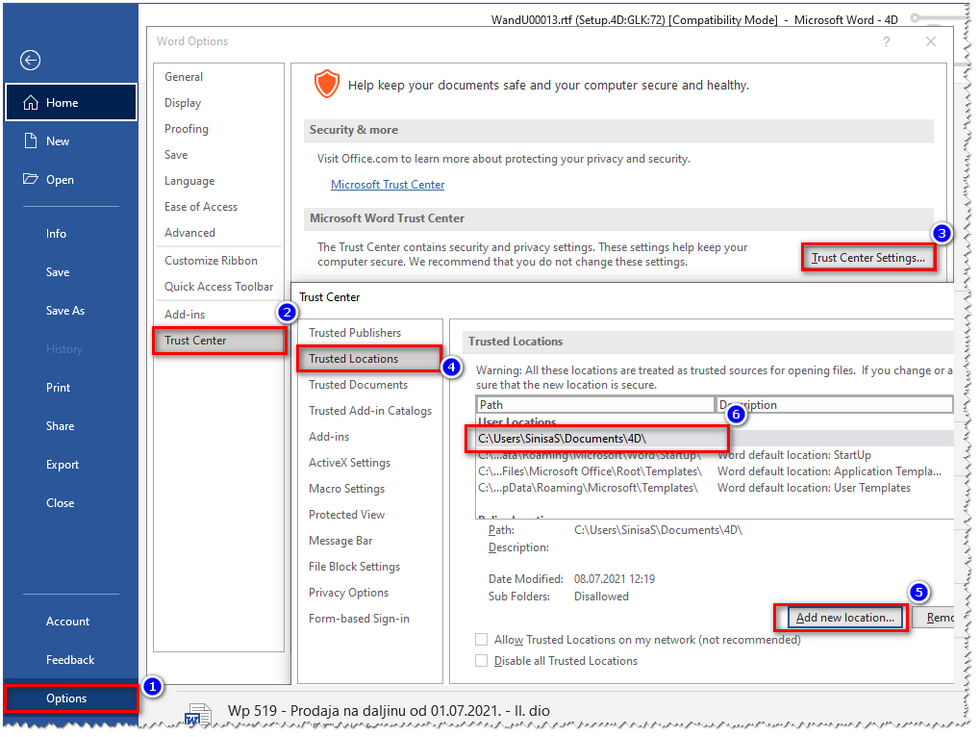Open the Print page
Image resolution: width=980 pixels, height=737 pixels.
coord(58,388)
